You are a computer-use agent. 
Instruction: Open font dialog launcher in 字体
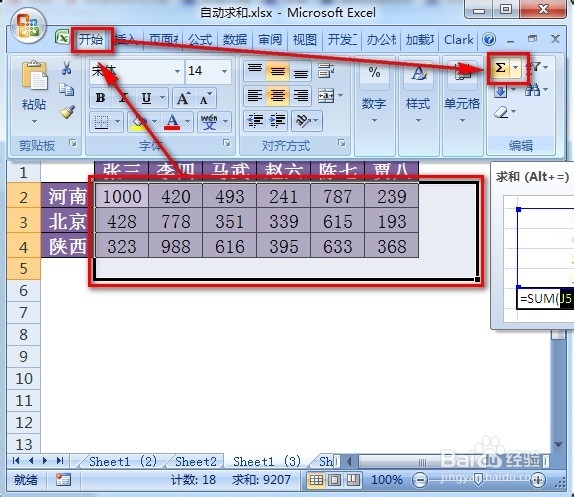pos(227,143)
